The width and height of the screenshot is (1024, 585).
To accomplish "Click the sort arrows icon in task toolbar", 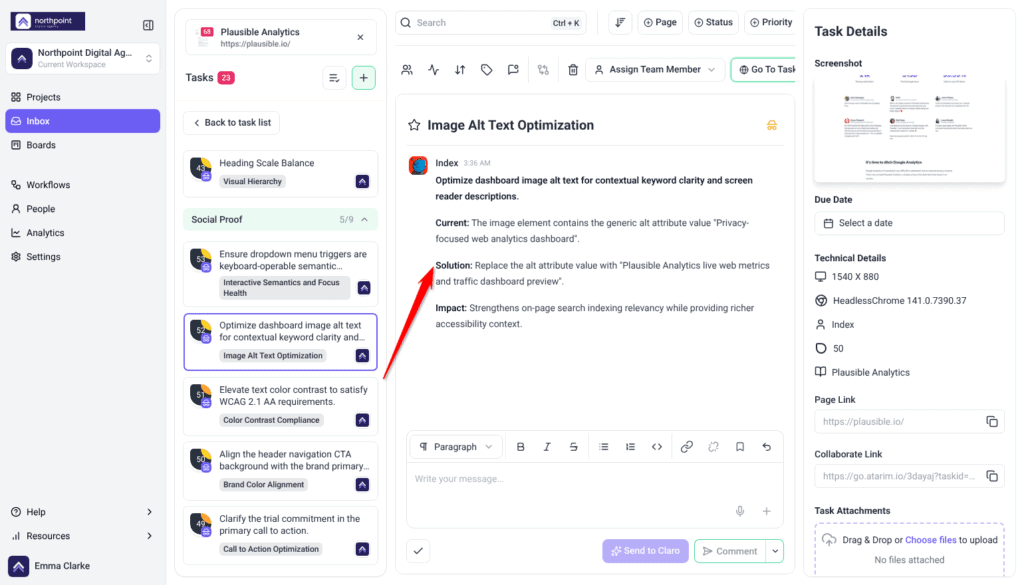I will click(460, 69).
